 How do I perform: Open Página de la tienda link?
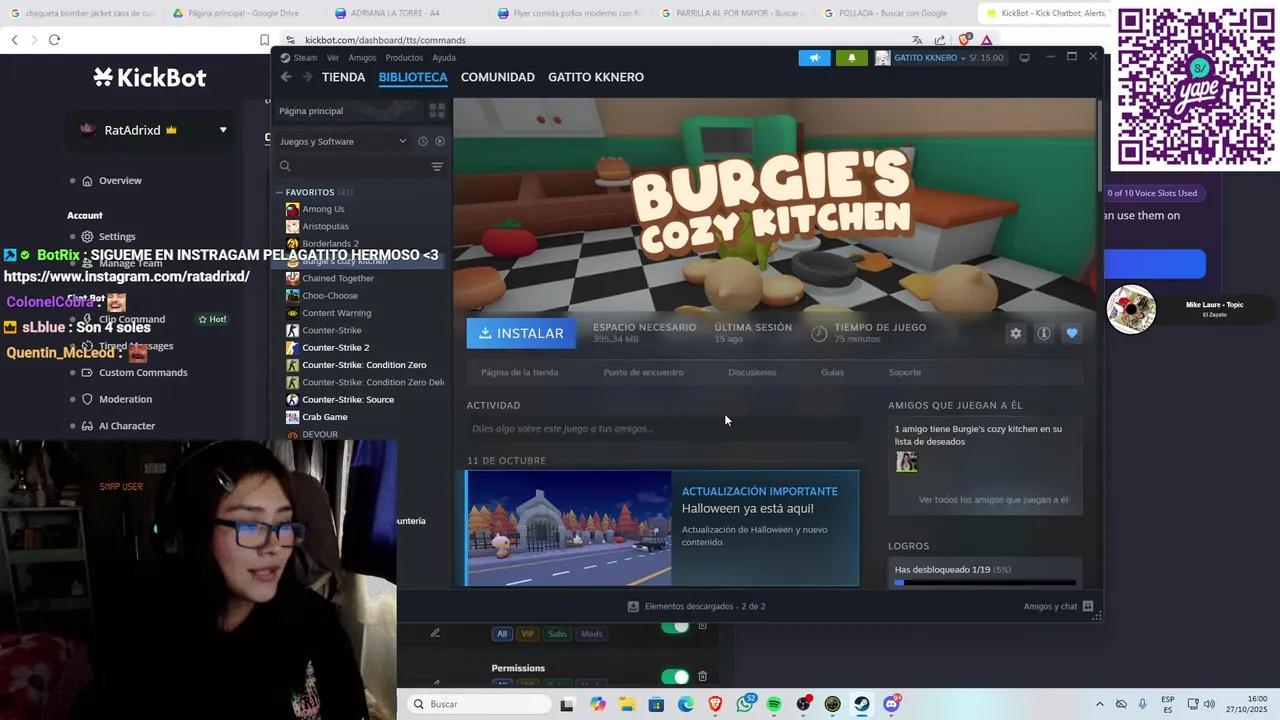point(519,372)
